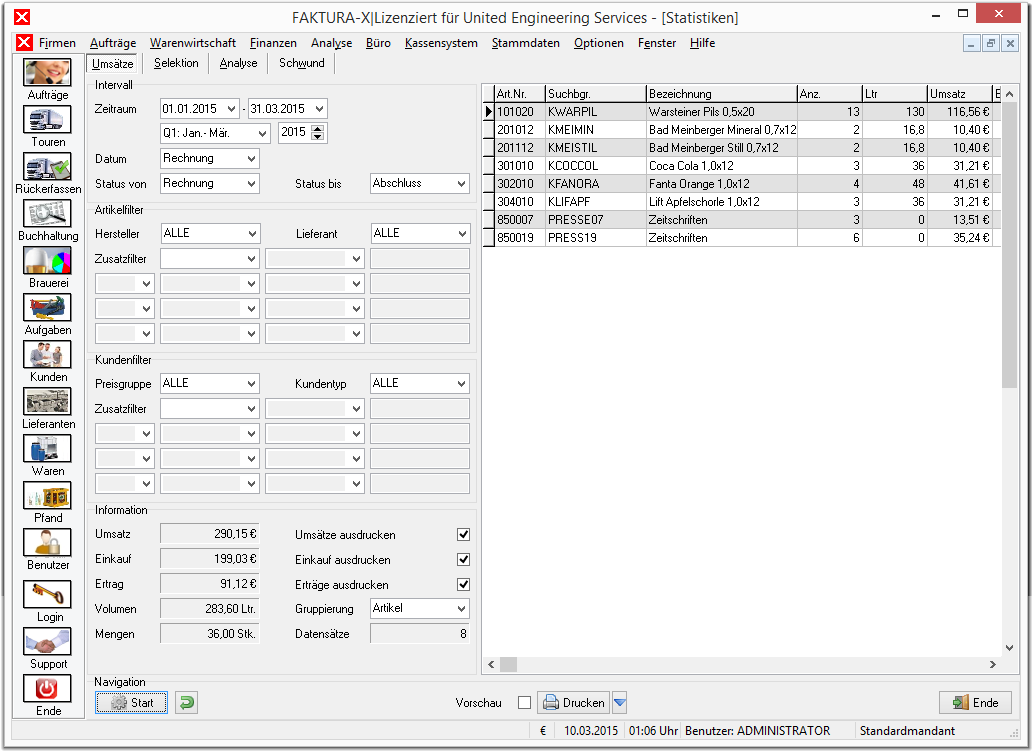This screenshot has width=1032, height=751.
Task: Open the Rückerfassen sidebar icon
Action: (x=47, y=167)
